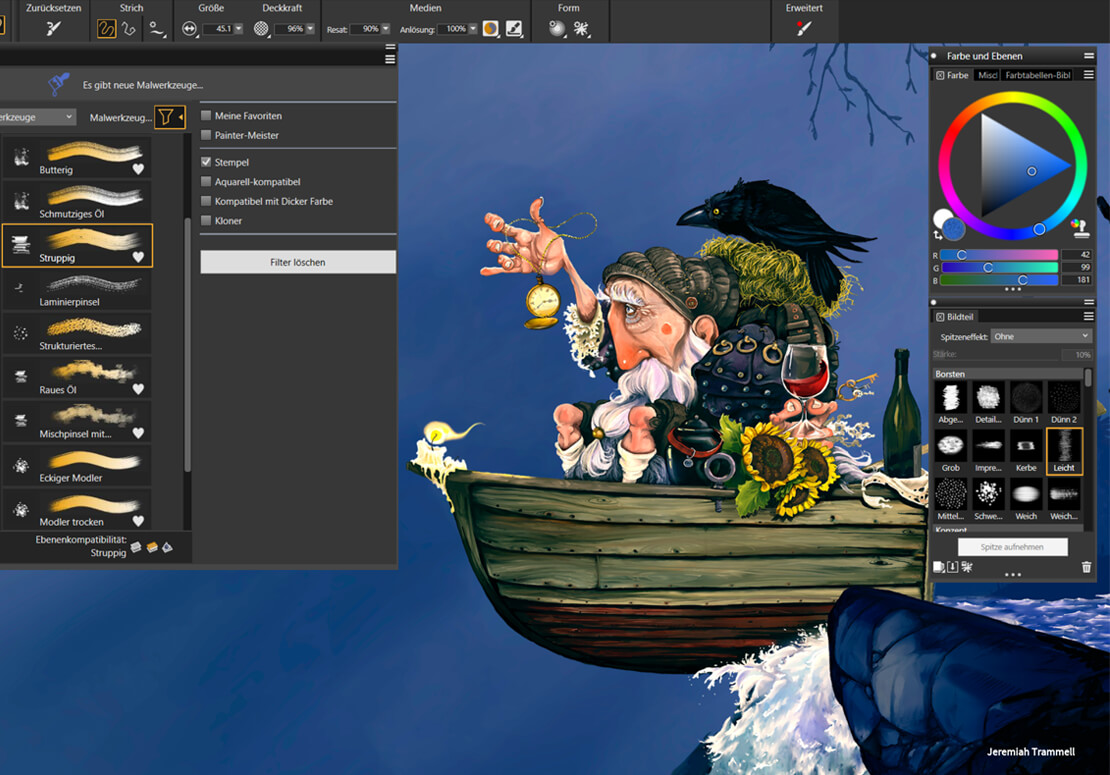Toggle favorite heart on Butterig brush
The width and height of the screenshot is (1110, 775).
(138, 169)
